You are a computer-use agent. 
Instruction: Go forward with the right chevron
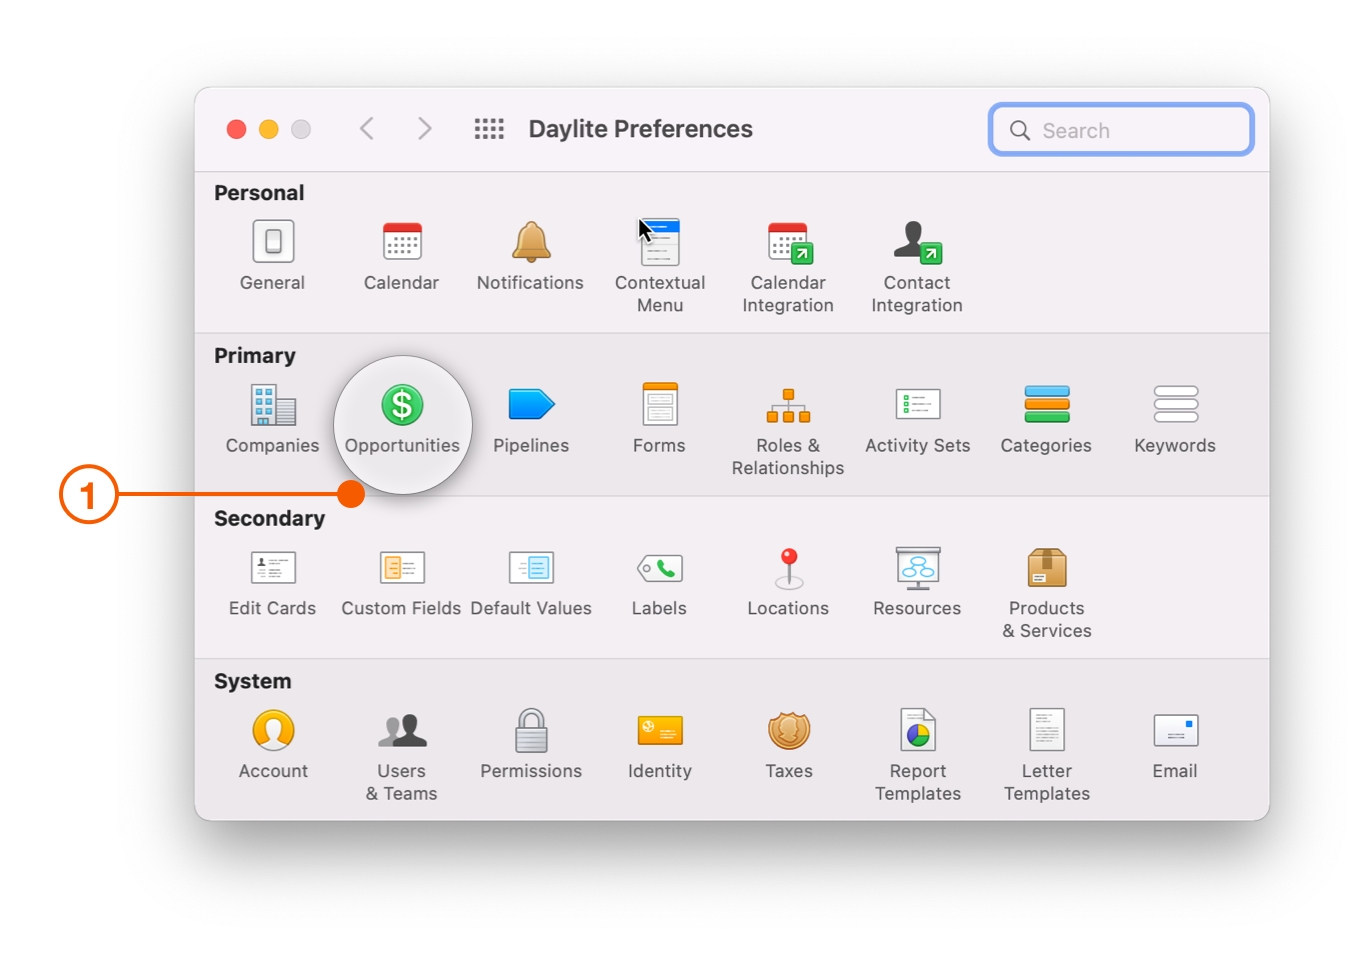(x=425, y=129)
